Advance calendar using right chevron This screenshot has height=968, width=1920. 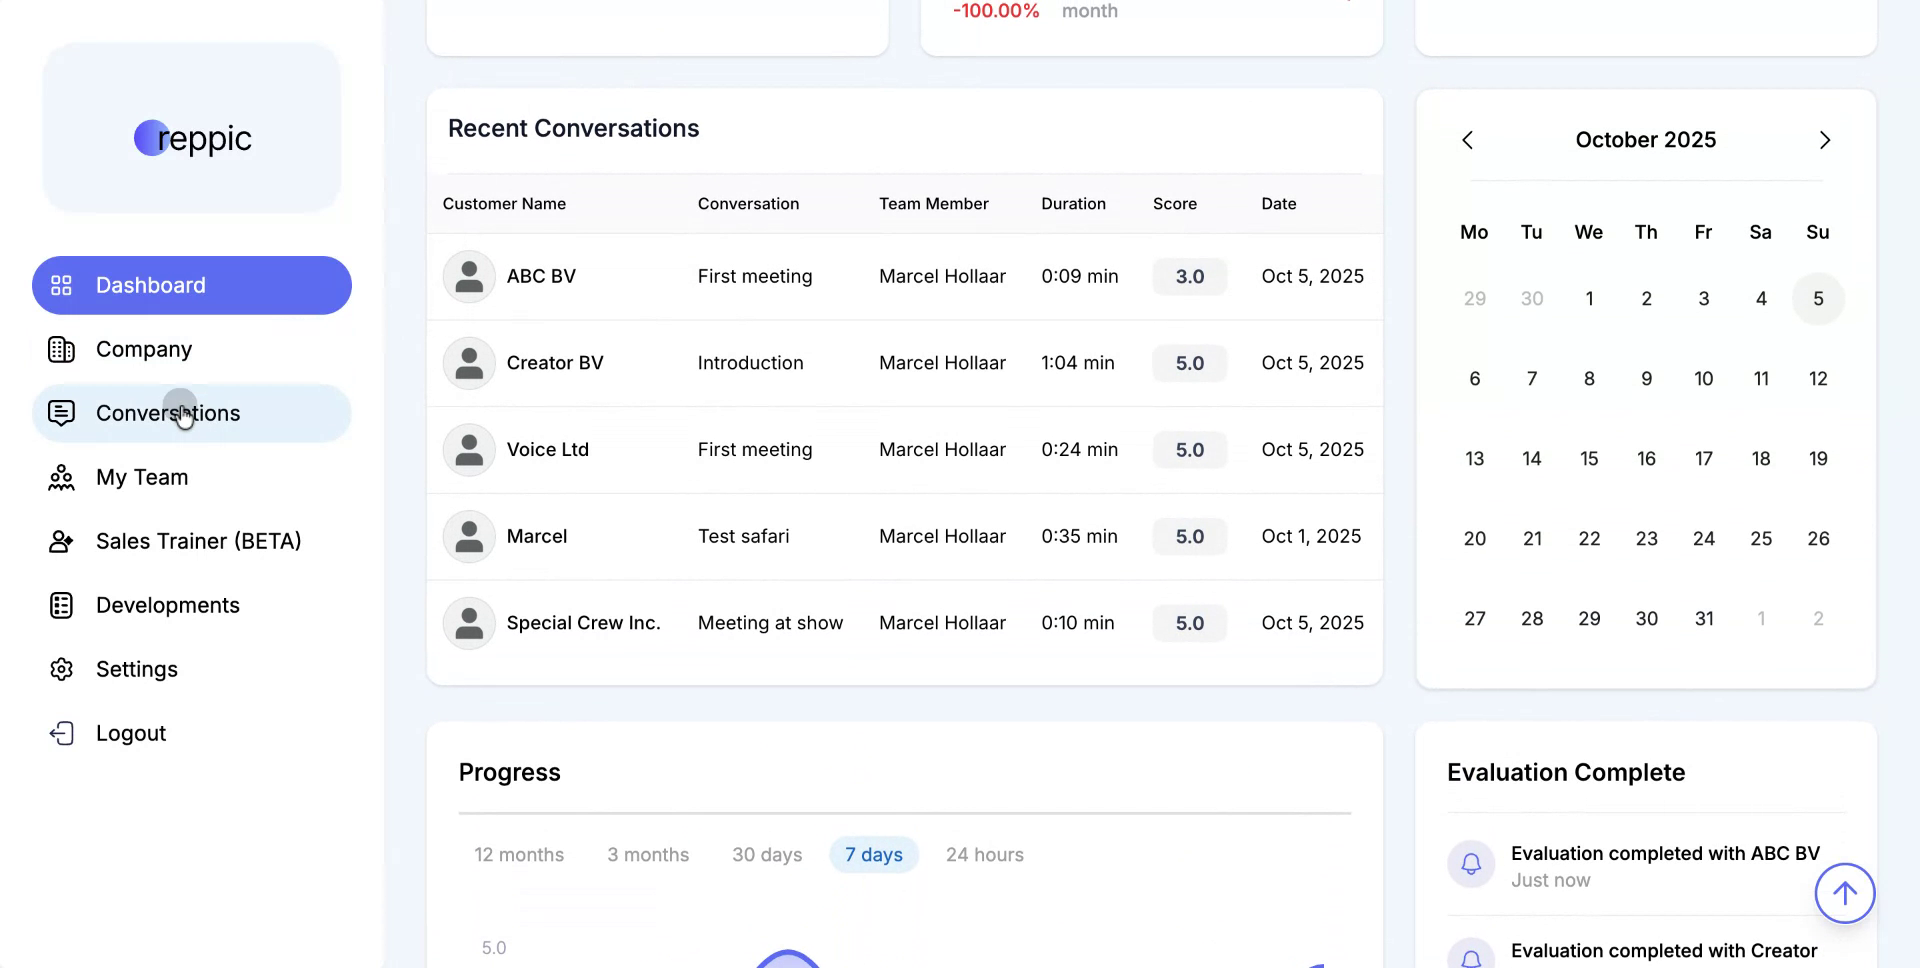coord(1825,140)
